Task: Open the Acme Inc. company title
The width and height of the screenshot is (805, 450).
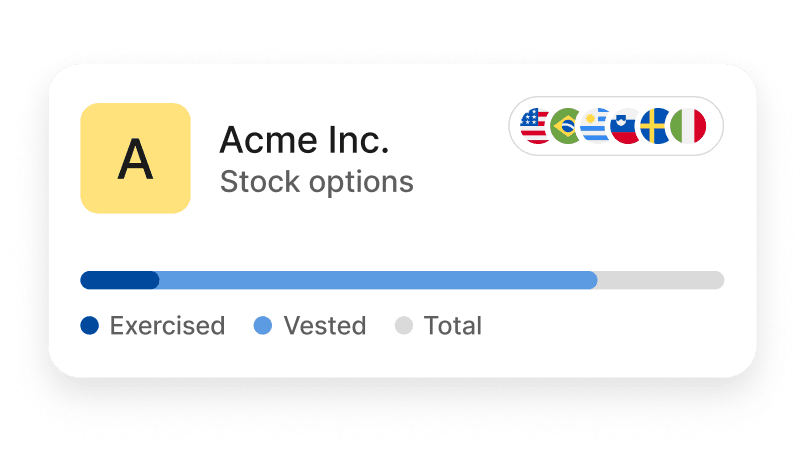Action: tap(304, 140)
